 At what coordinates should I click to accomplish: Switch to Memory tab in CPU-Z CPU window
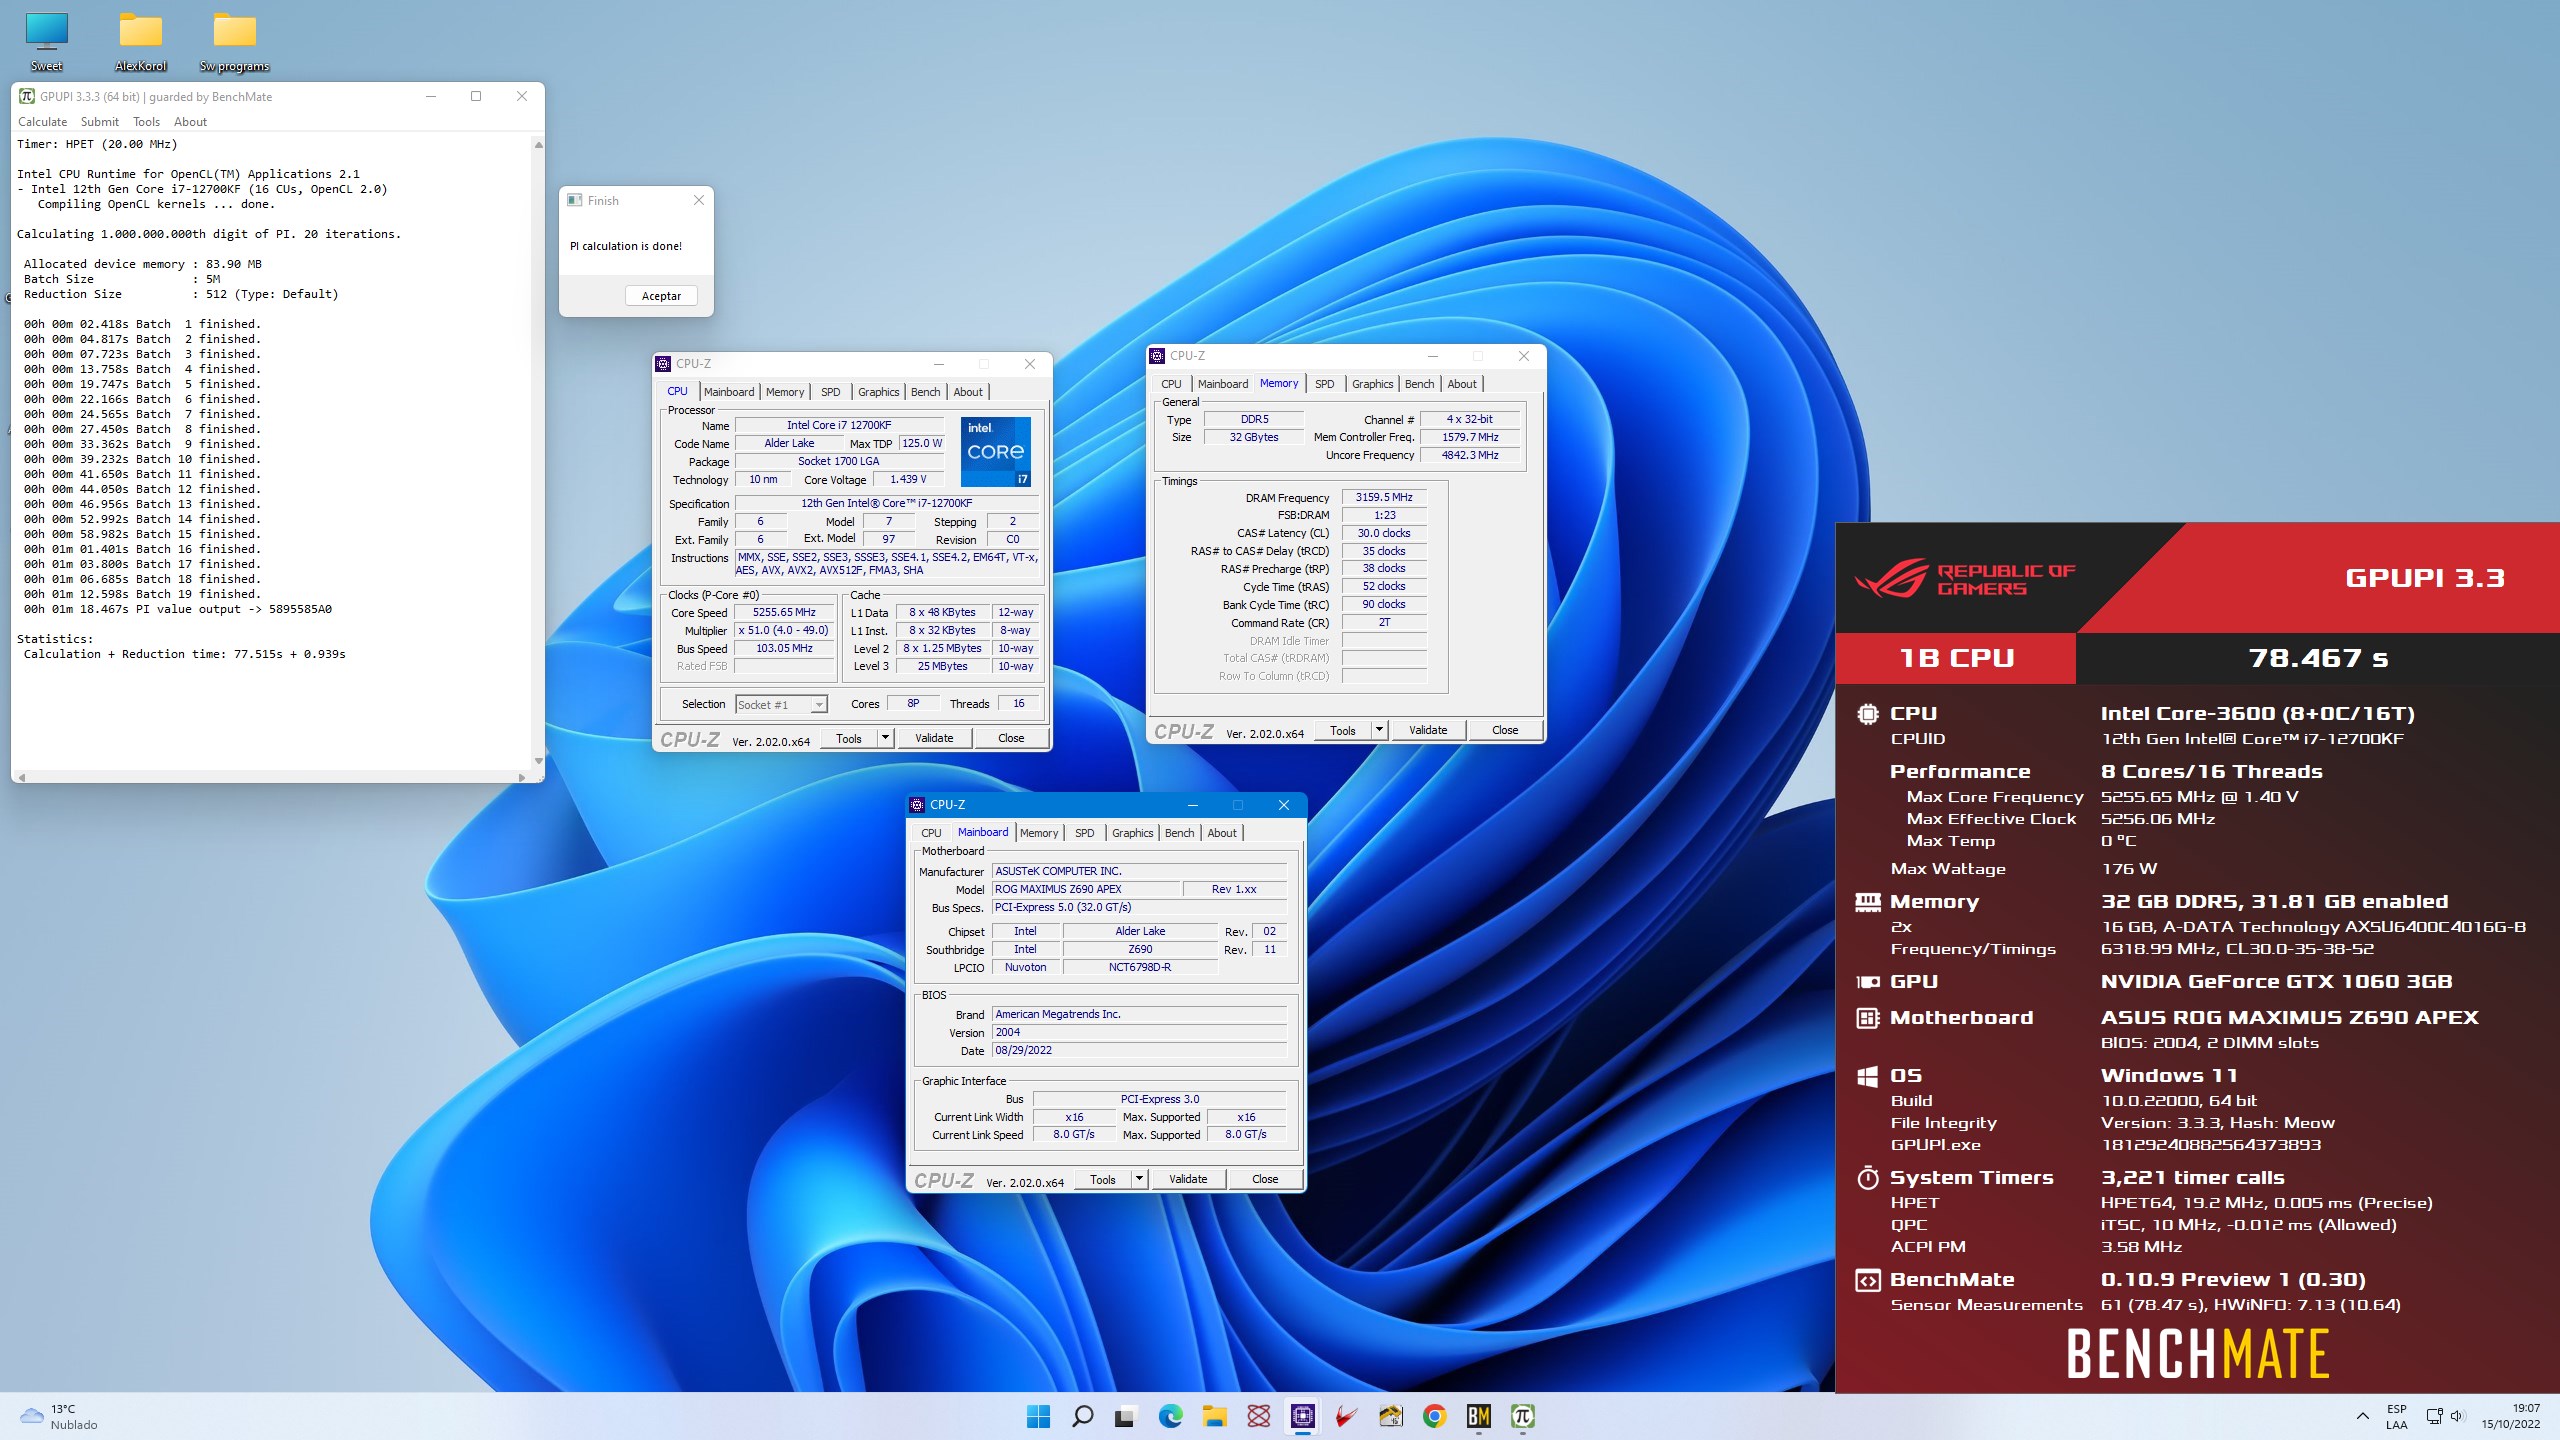pyautogui.click(x=785, y=392)
